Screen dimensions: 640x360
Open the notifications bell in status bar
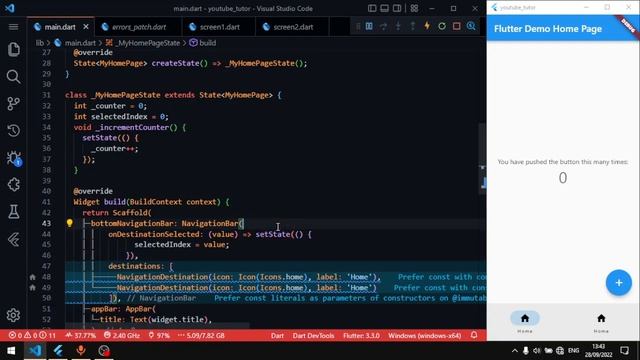[474, 336]
